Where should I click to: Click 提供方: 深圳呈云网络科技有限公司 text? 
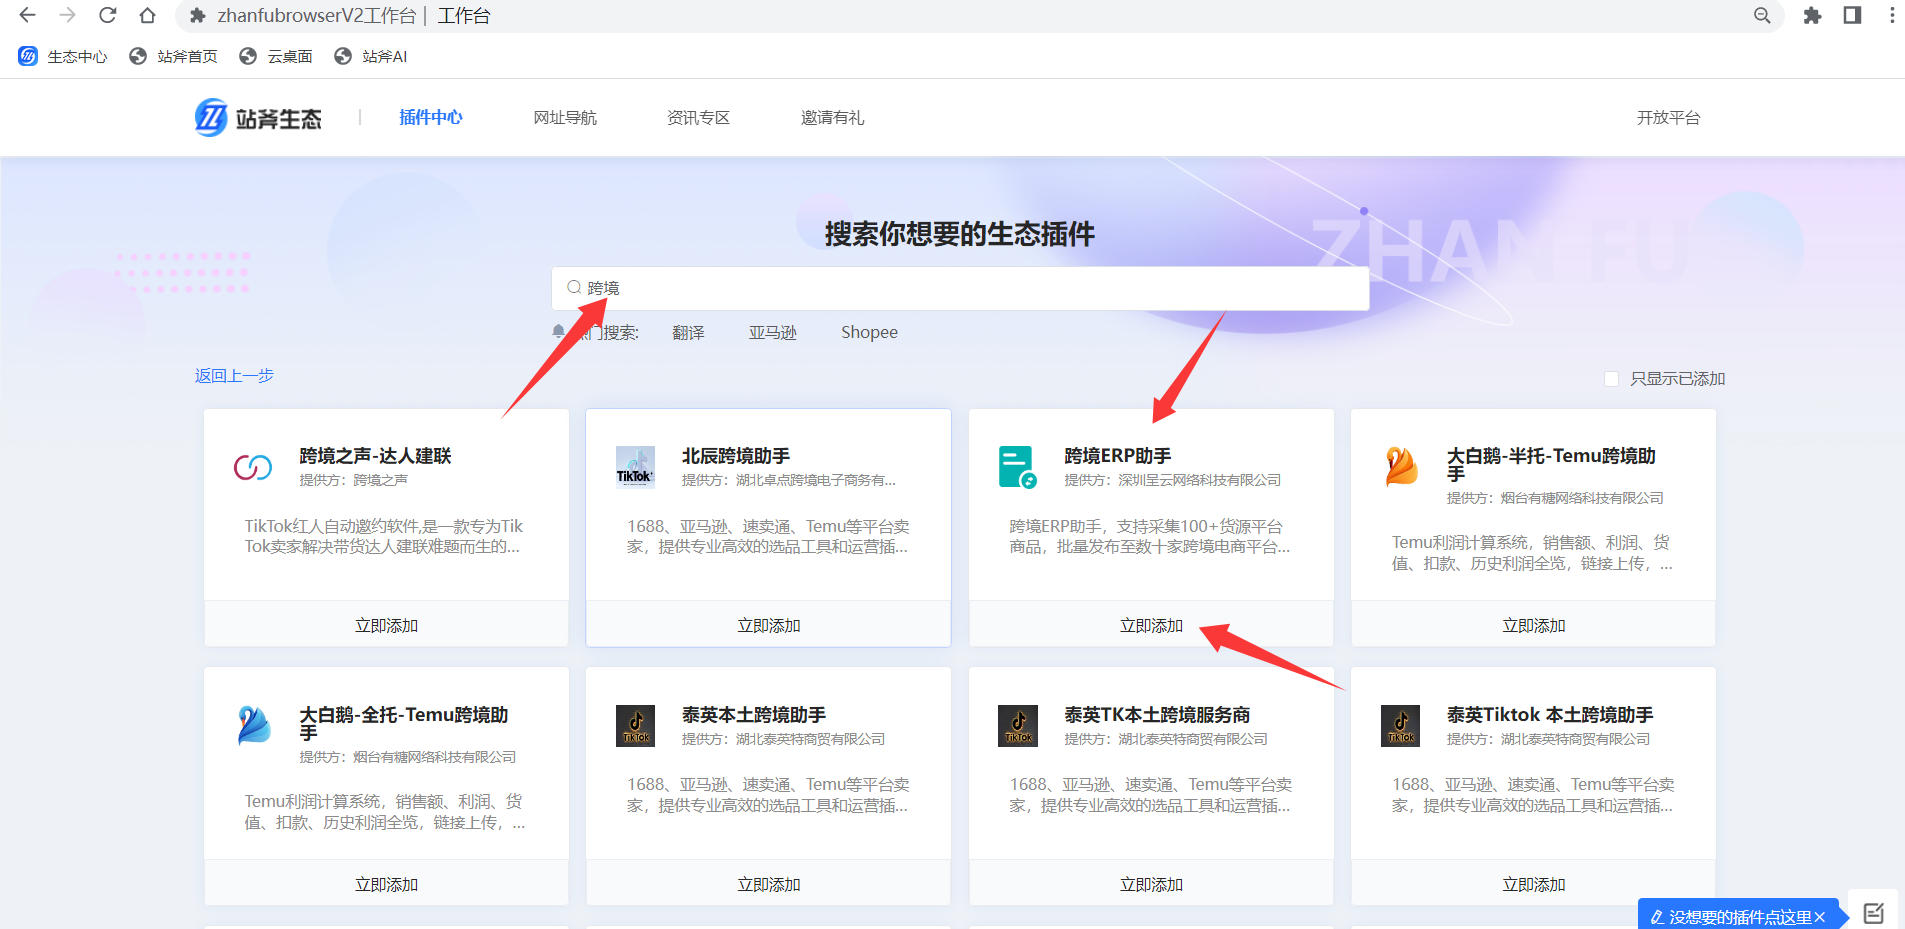coord(1172,480)
